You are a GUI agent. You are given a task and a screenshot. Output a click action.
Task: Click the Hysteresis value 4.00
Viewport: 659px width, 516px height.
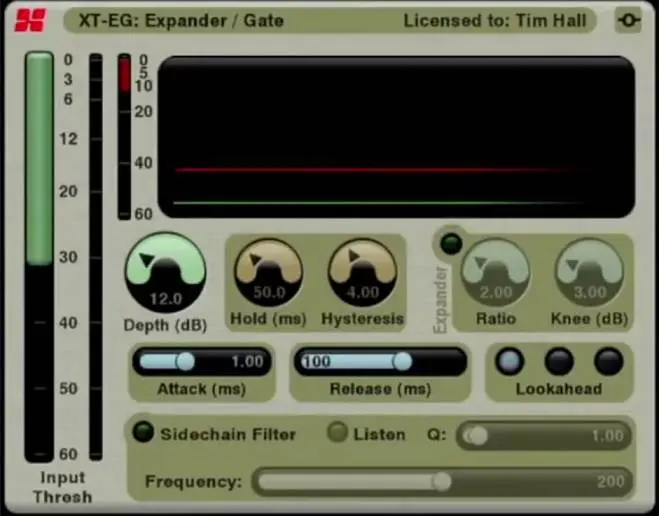pyautogui.click(x=363, y=292)
